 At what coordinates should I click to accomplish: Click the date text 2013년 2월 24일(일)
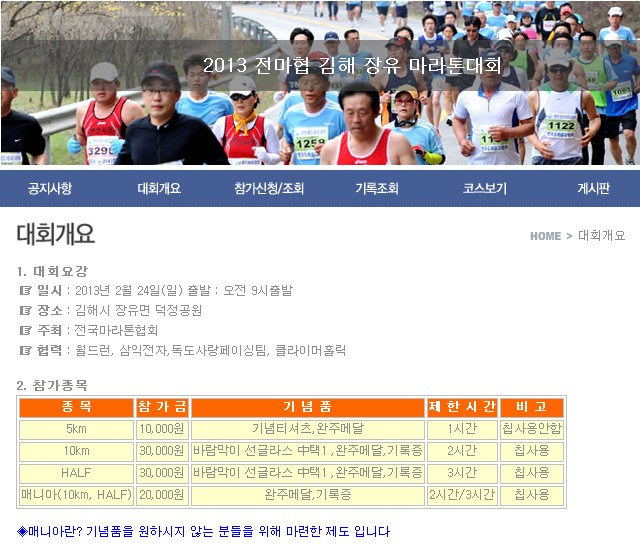click(129, 291)
